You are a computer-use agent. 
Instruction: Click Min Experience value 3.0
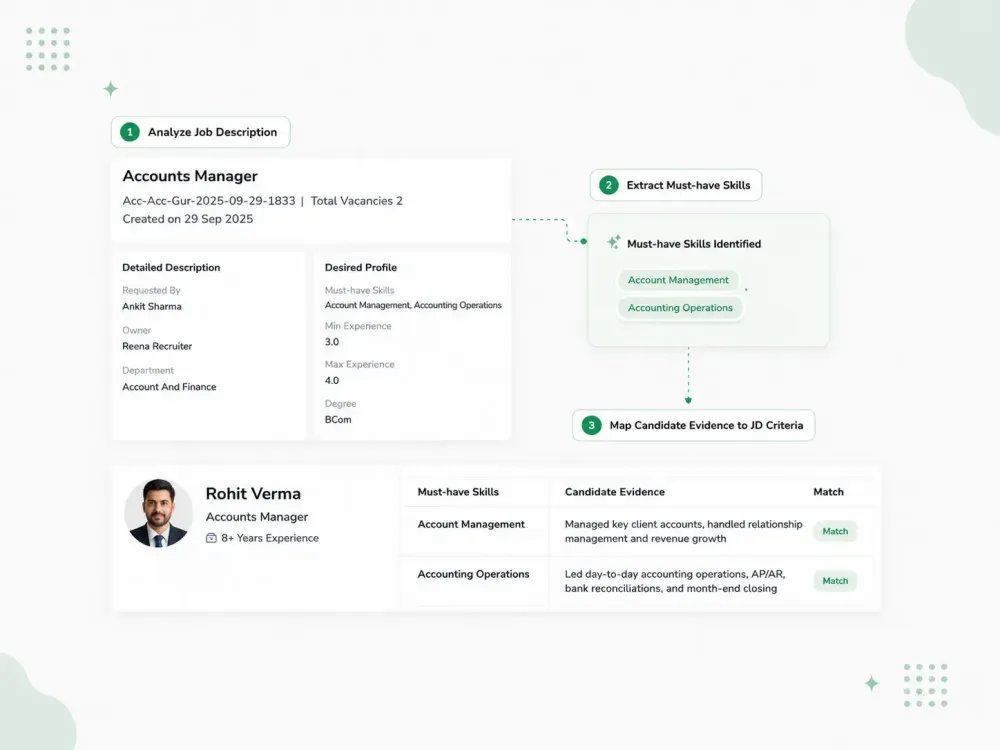[332, 342]
